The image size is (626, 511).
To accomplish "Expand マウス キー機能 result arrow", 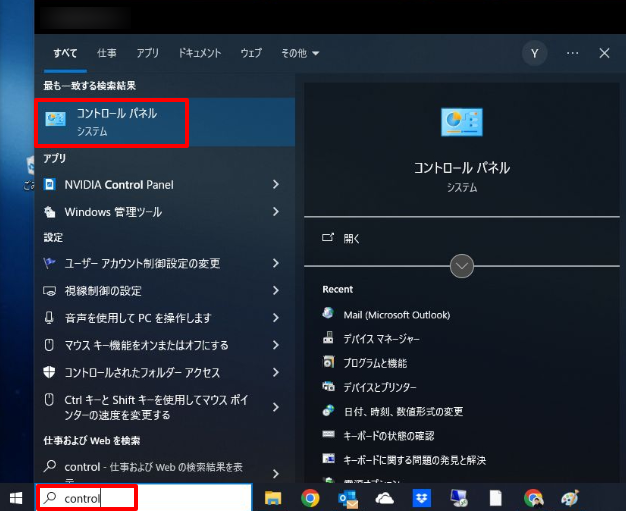I will 276,345.
